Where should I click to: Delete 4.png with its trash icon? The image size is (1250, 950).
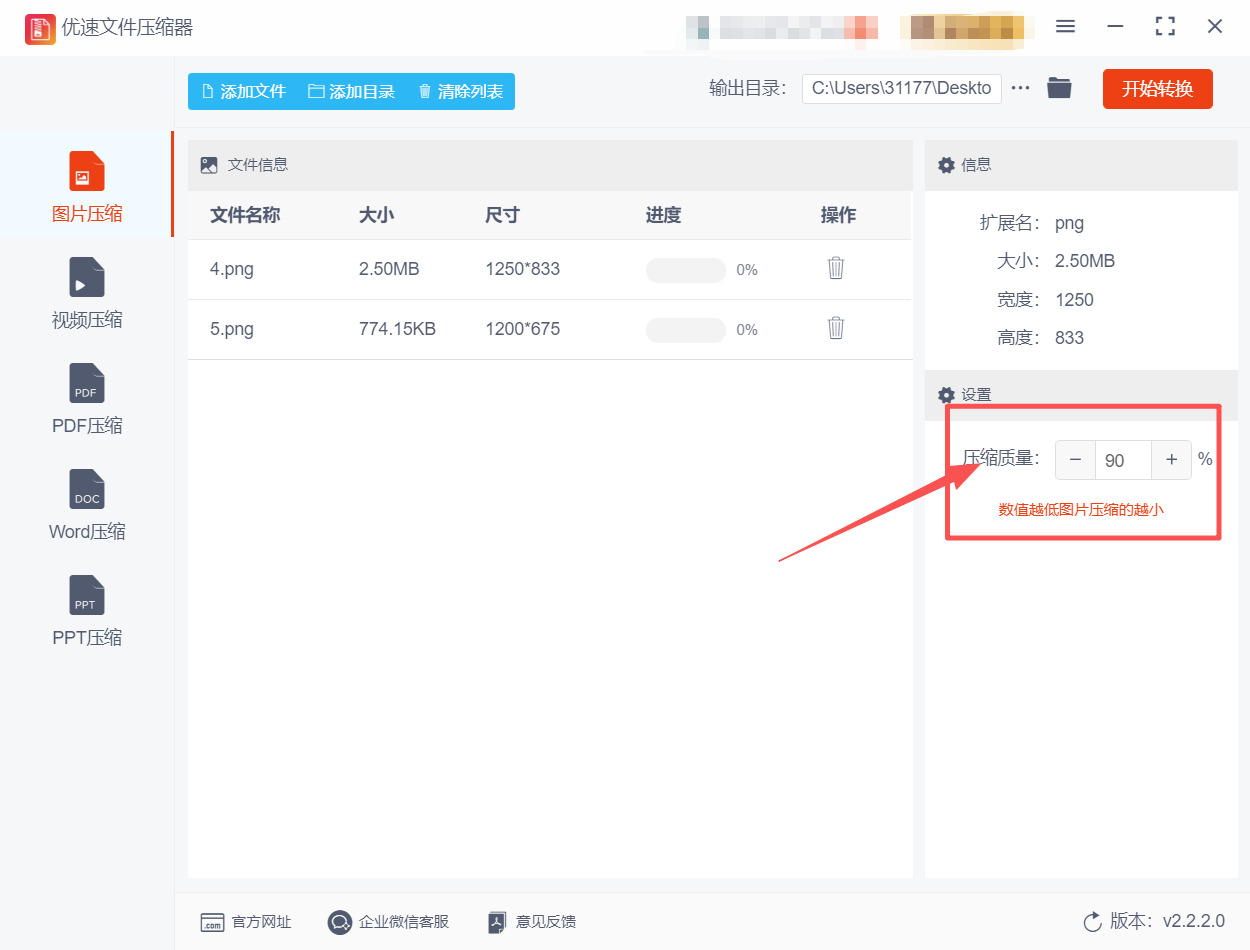pos(836,268)
